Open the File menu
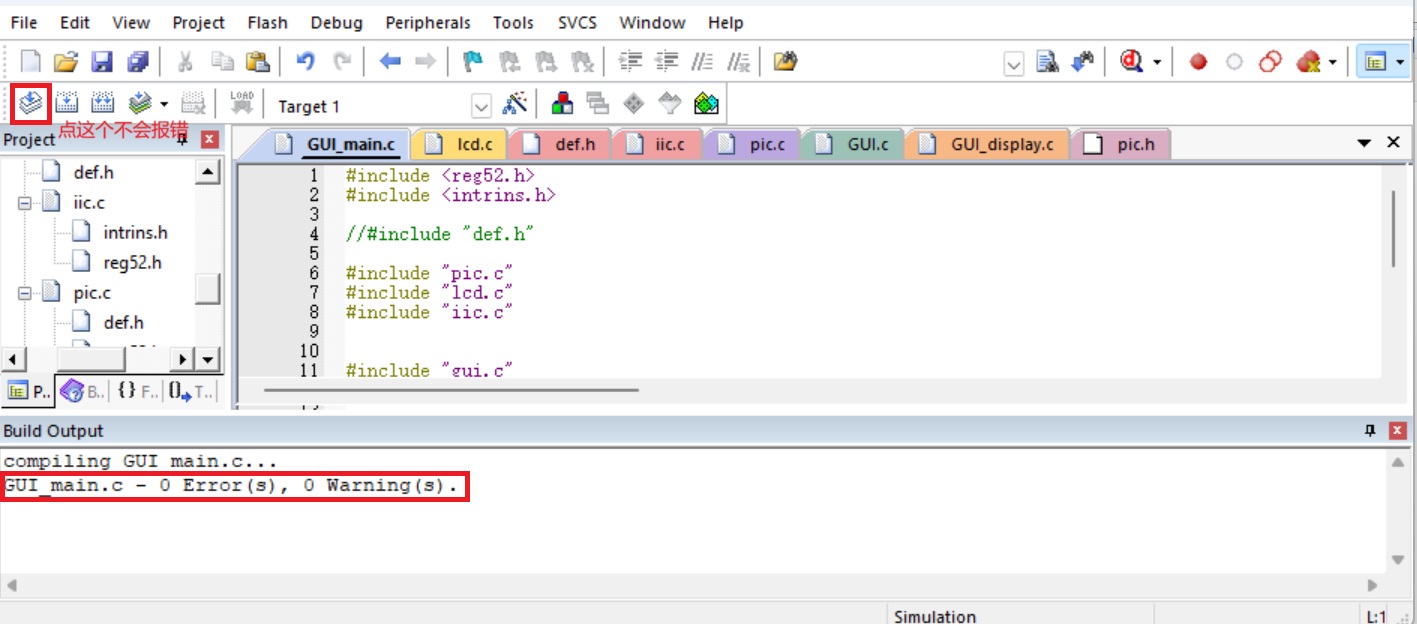Screen dimensions: 1417x624 tap(24, 22)
